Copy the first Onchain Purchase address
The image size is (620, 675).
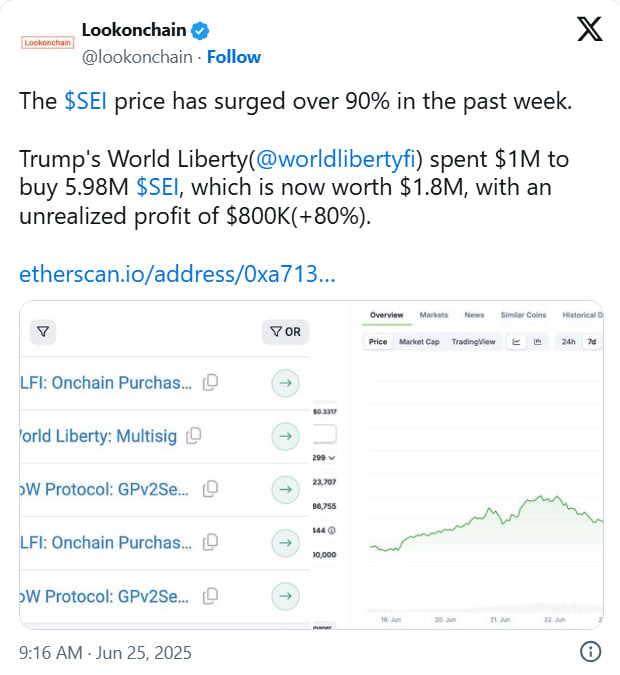click(210, 382)
